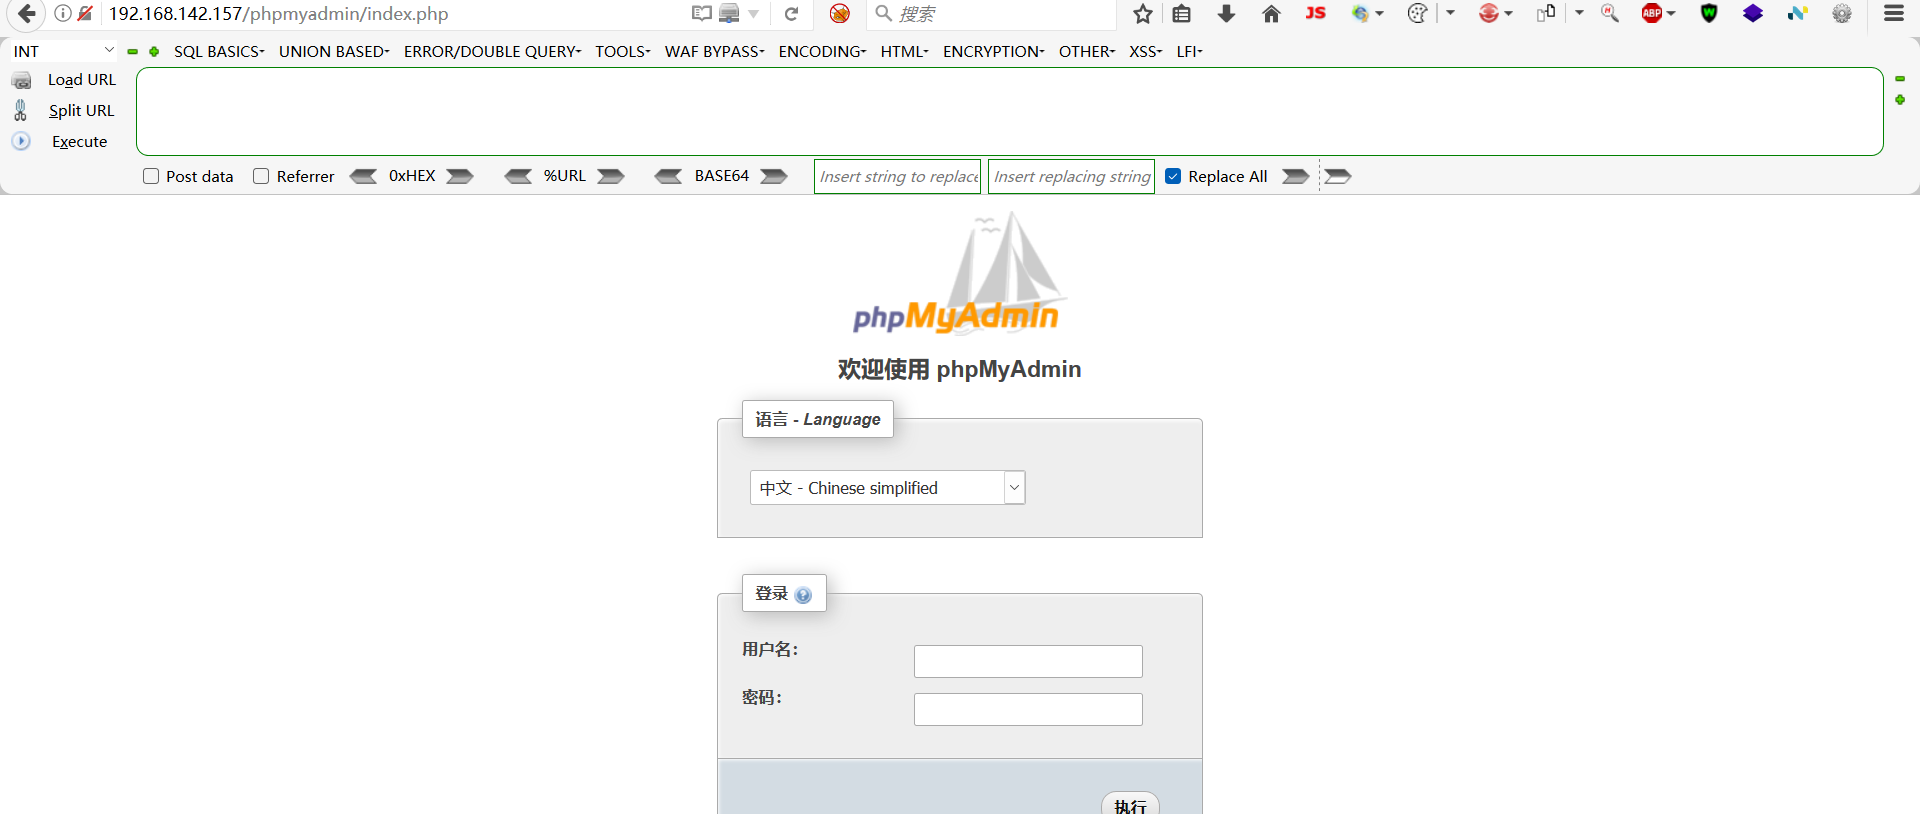1920x814 pixels.
Task: Click the red JS toggle extension icon
Action: 1316,13
